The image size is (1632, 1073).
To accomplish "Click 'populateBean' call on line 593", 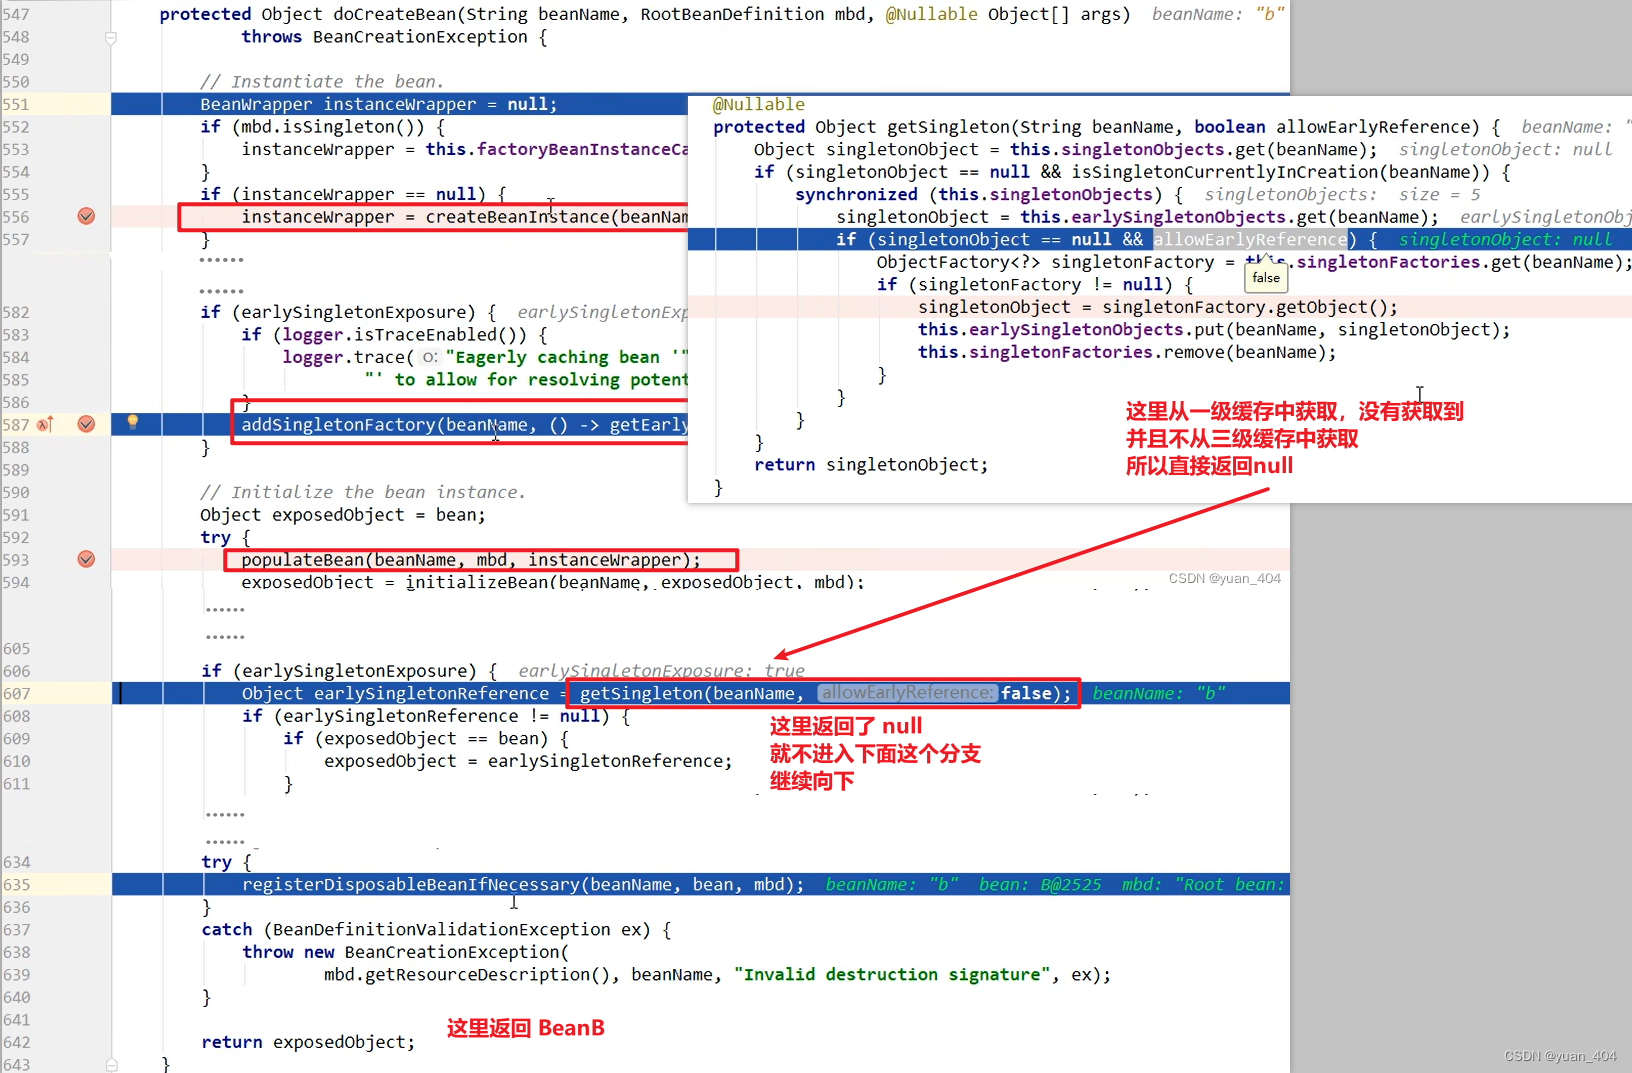I will tap(302, 560).
